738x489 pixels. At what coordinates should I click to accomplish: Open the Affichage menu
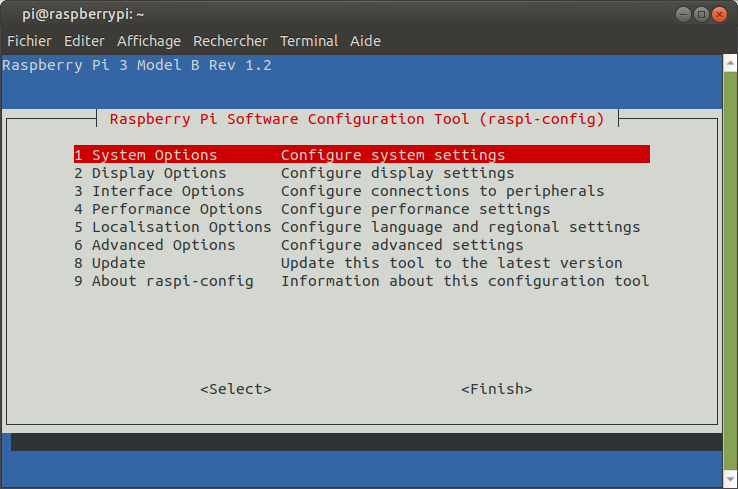149,41
